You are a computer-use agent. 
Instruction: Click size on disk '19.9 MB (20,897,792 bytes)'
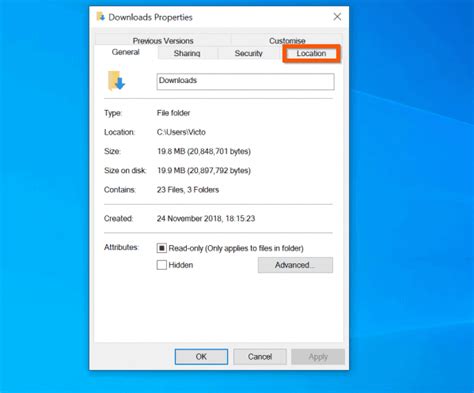click(x=204, y=171)
